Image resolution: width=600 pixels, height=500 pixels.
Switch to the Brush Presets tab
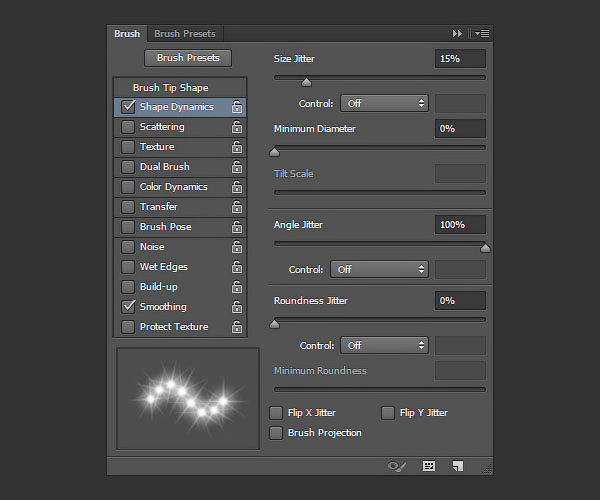185,34
